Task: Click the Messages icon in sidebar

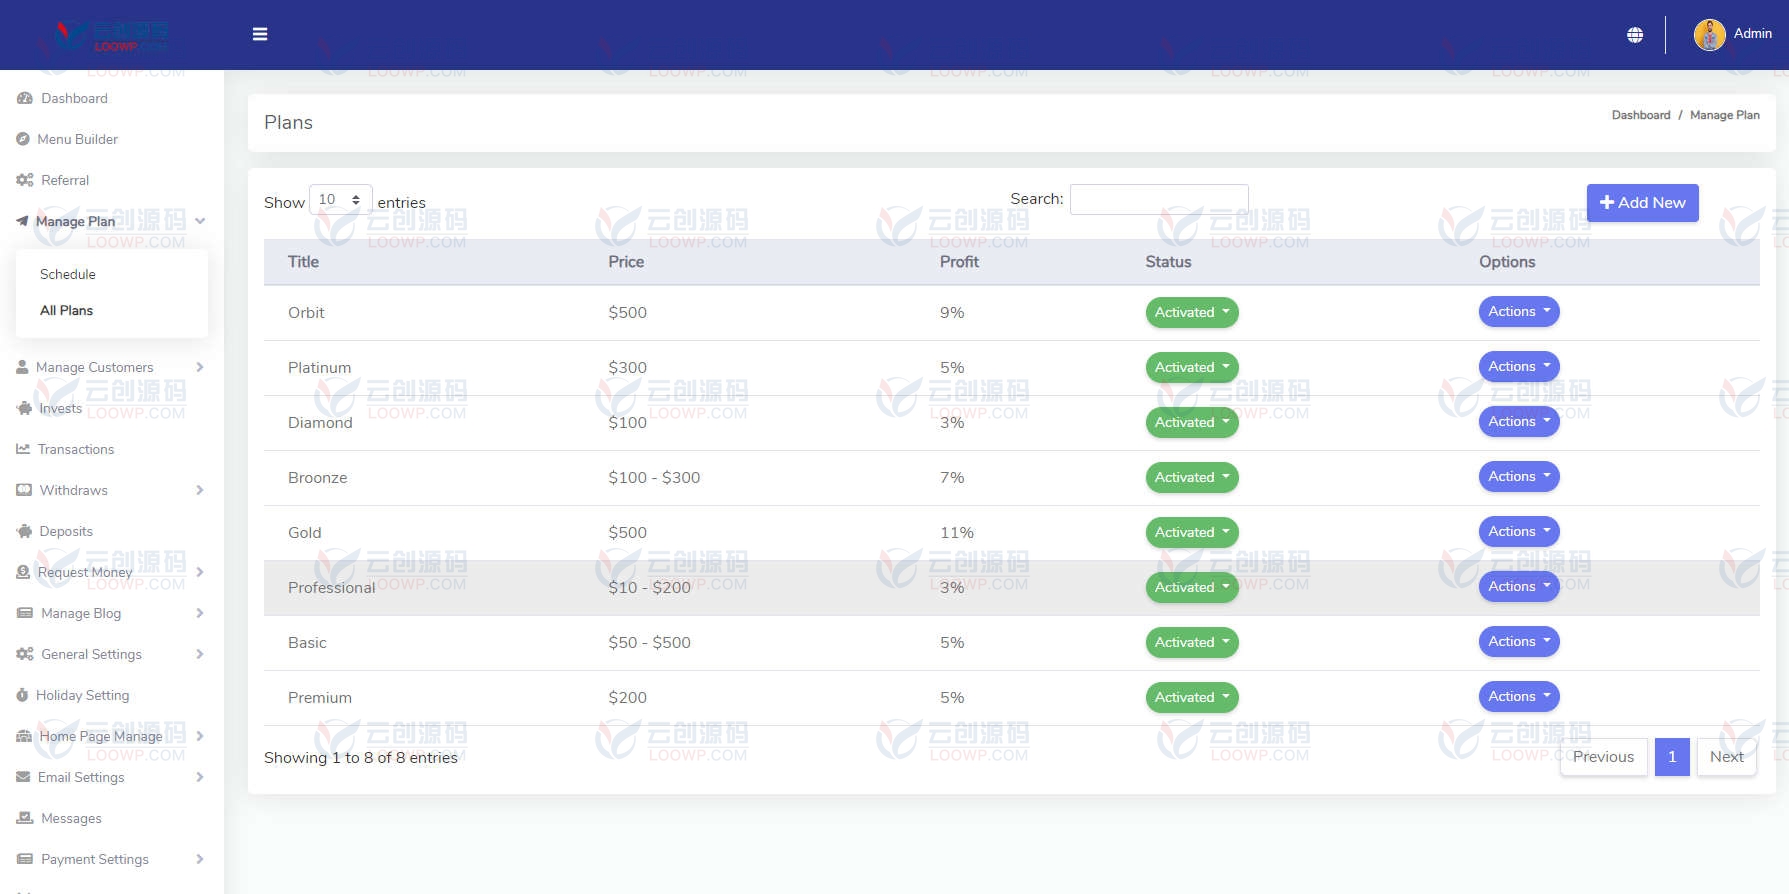Action: pyautogui.click(x=24, y=818)
